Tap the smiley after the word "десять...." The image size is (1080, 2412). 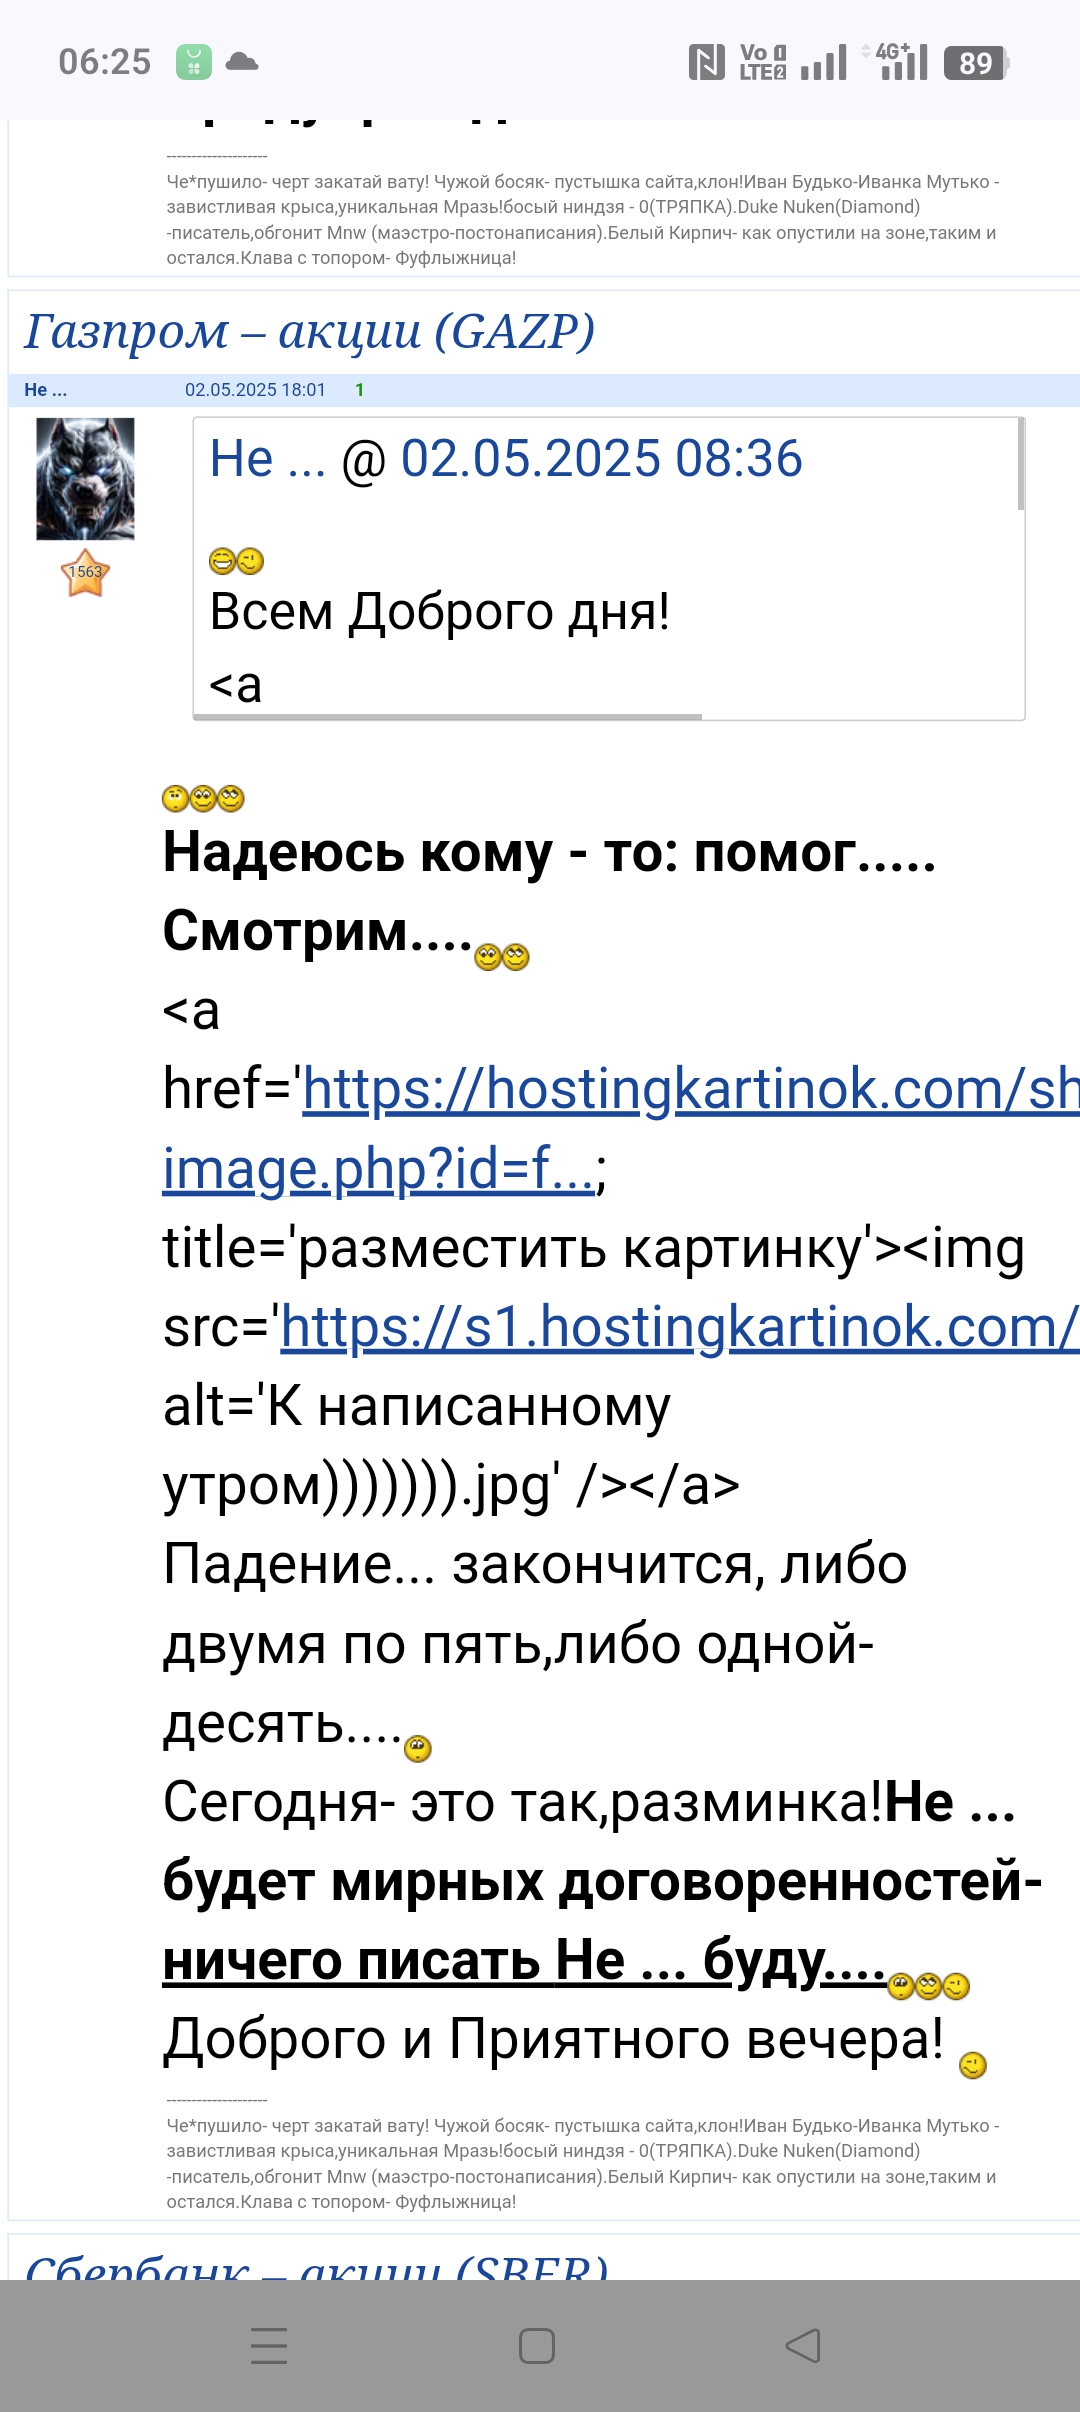click(x=418, y=1748)
